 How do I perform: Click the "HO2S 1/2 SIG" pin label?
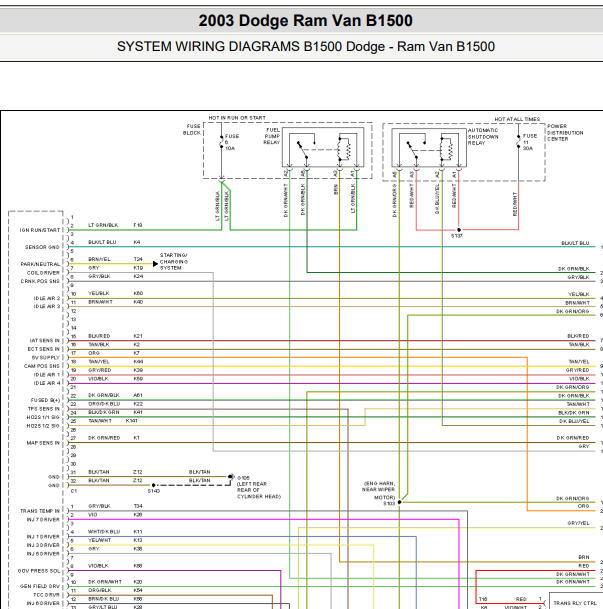pos(43,426)
